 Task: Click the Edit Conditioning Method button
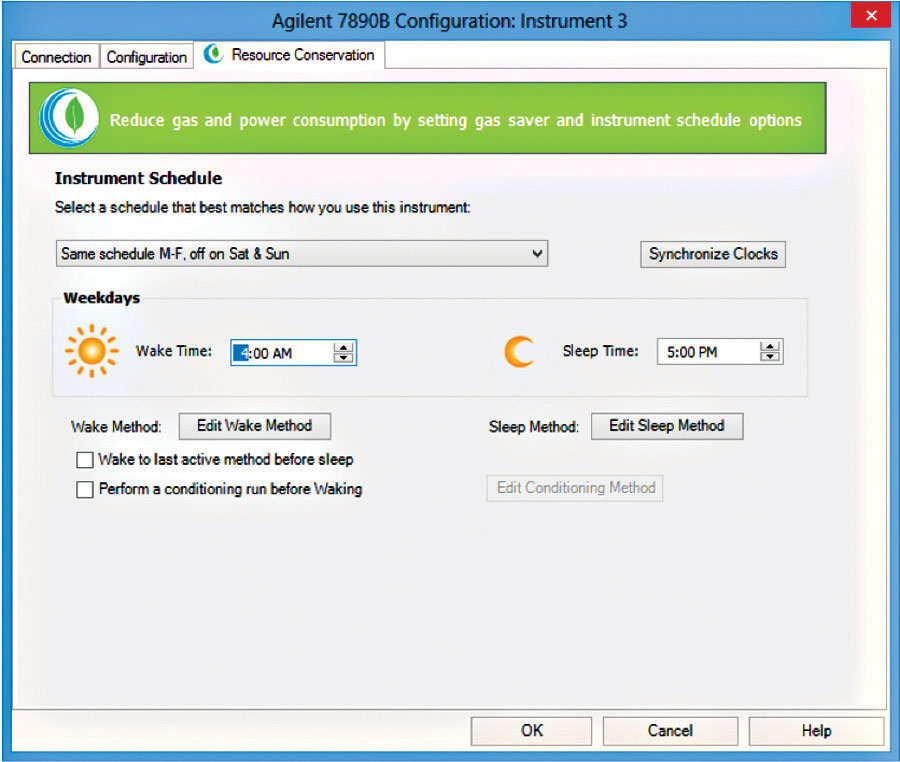pyautogui.click(x=575, y=488)
